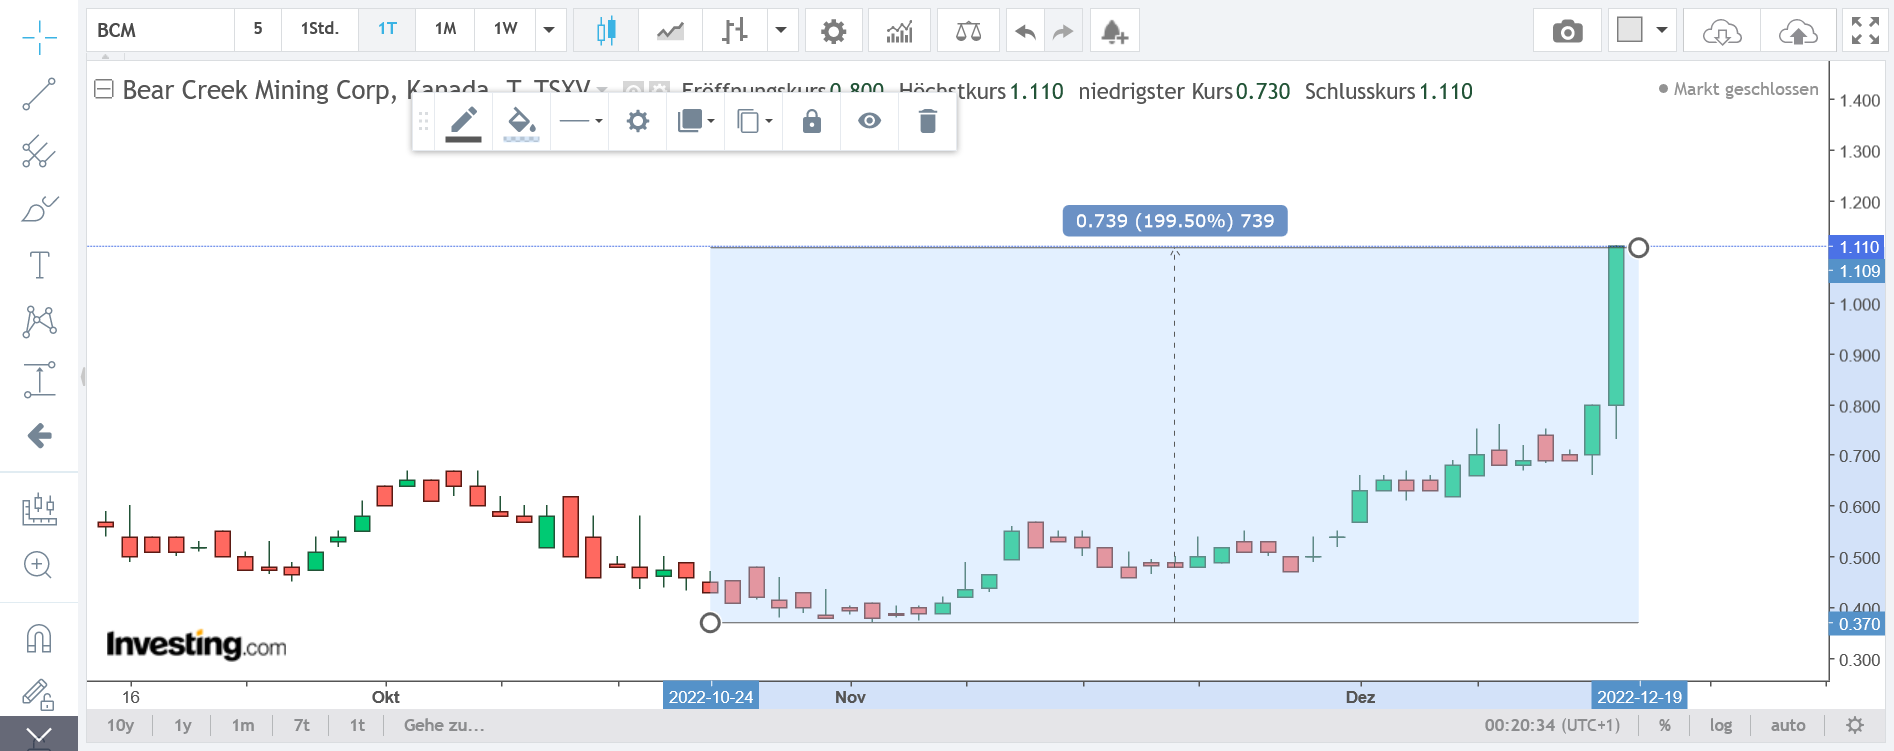Lock the selected drawing
This screenshot has width=1894, height=751.
tap(812, 122)
